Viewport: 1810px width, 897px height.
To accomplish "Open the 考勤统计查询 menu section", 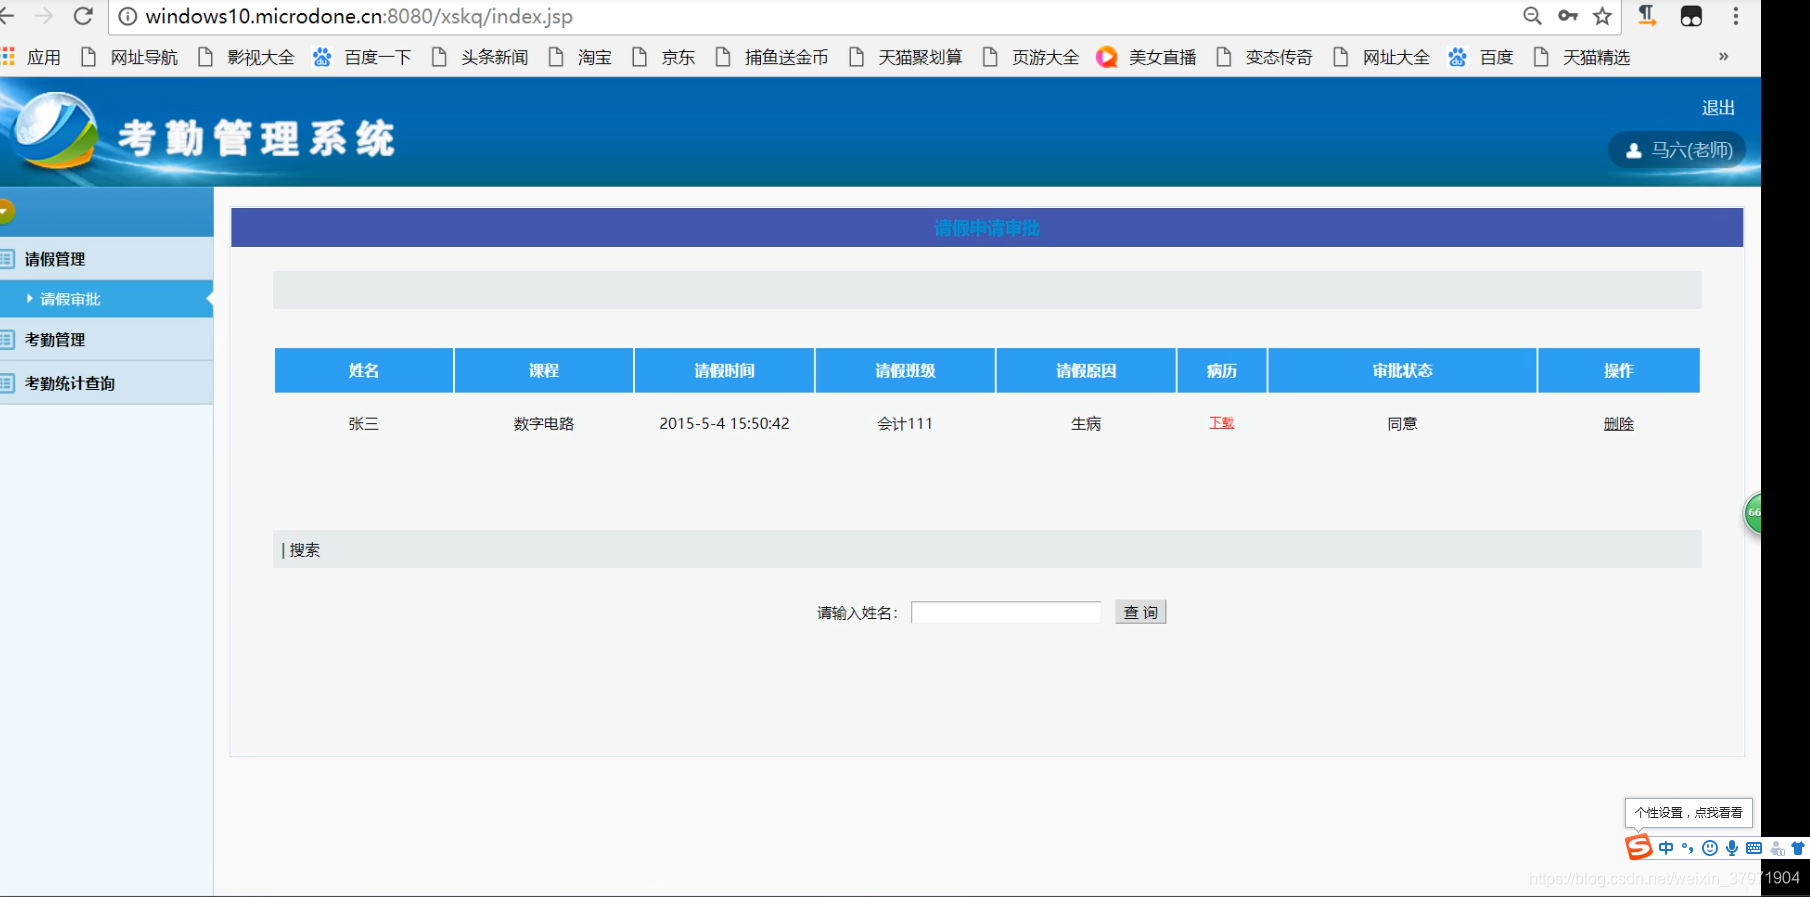I will click(106, 383).
